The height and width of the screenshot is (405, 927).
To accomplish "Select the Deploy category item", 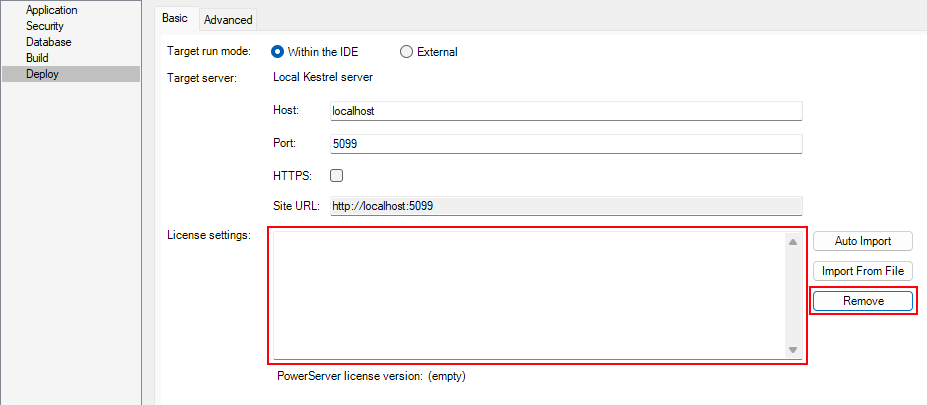I will [x=42, y=74].
